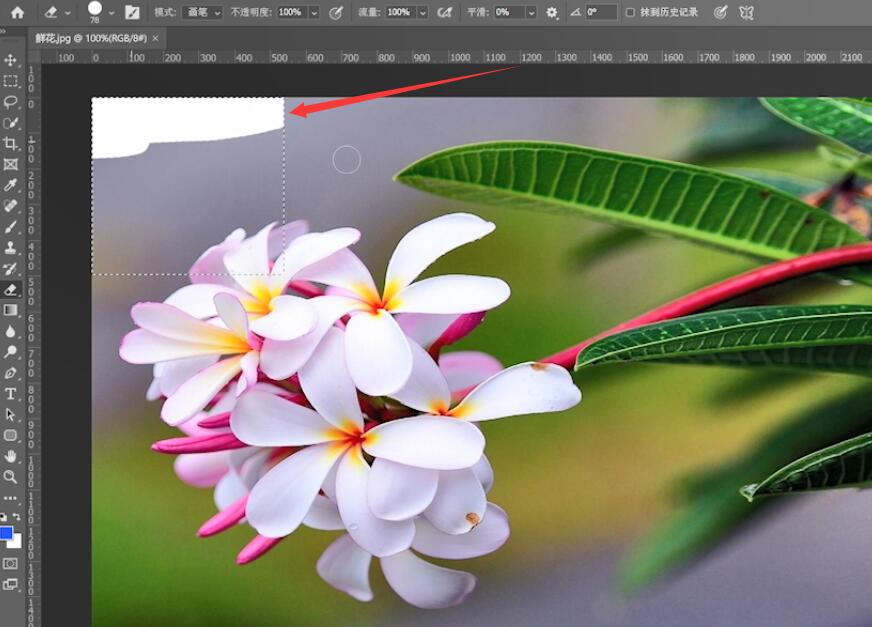Switch to the 鲜花.jpg document tab
The image size is (872, 627).
pyautogui.click(x=91, y=38)
